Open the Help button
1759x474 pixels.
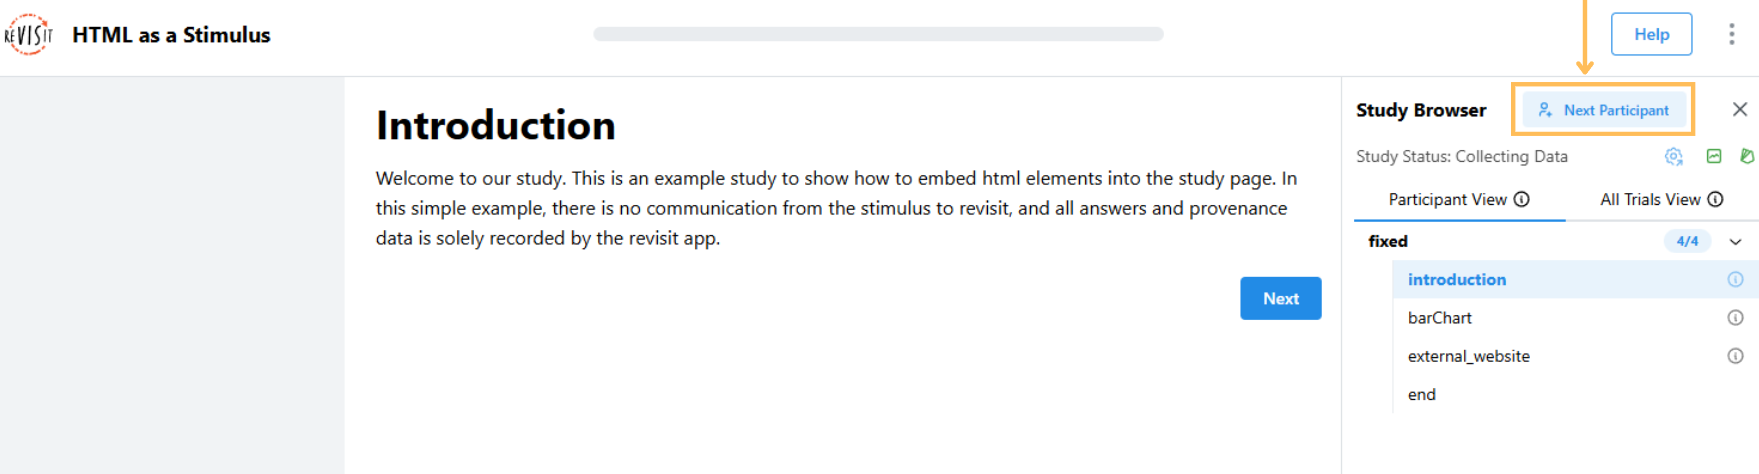[x=1651, y=34]
